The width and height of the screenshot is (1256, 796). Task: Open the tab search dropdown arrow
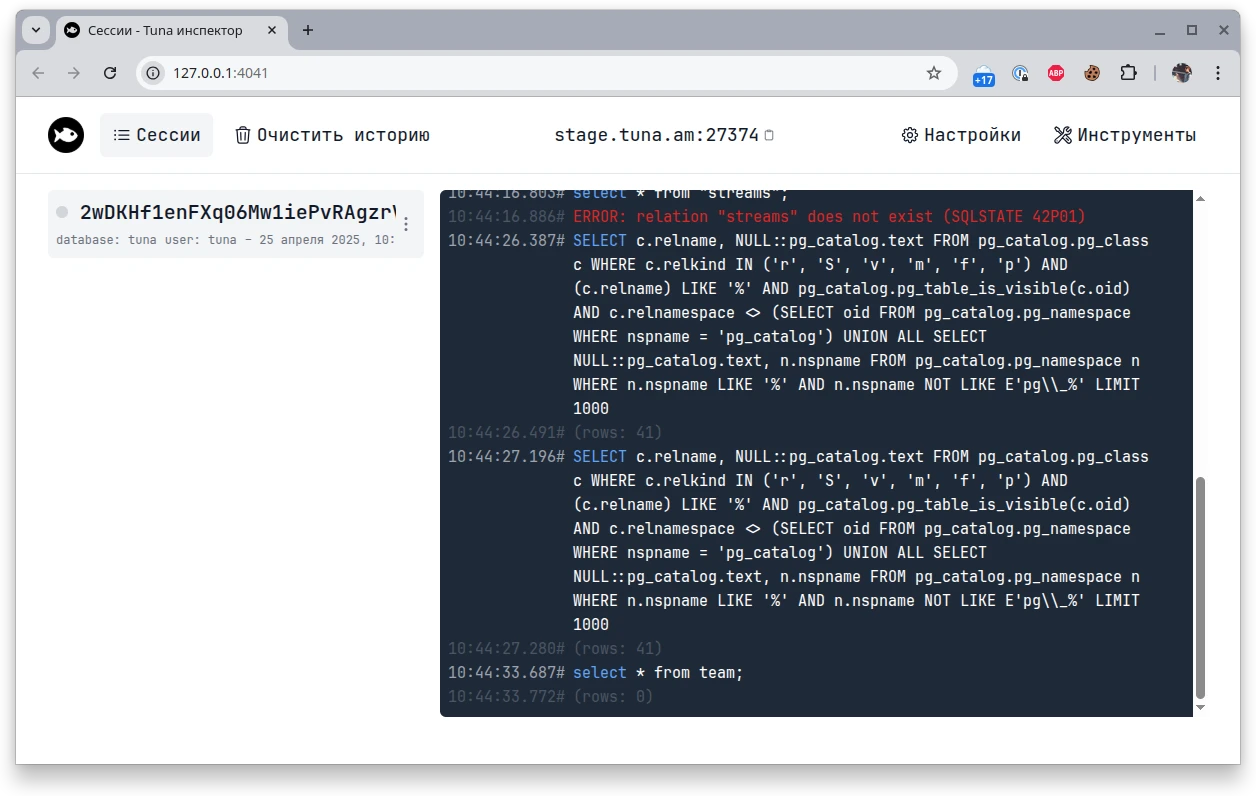pos(36,30)
